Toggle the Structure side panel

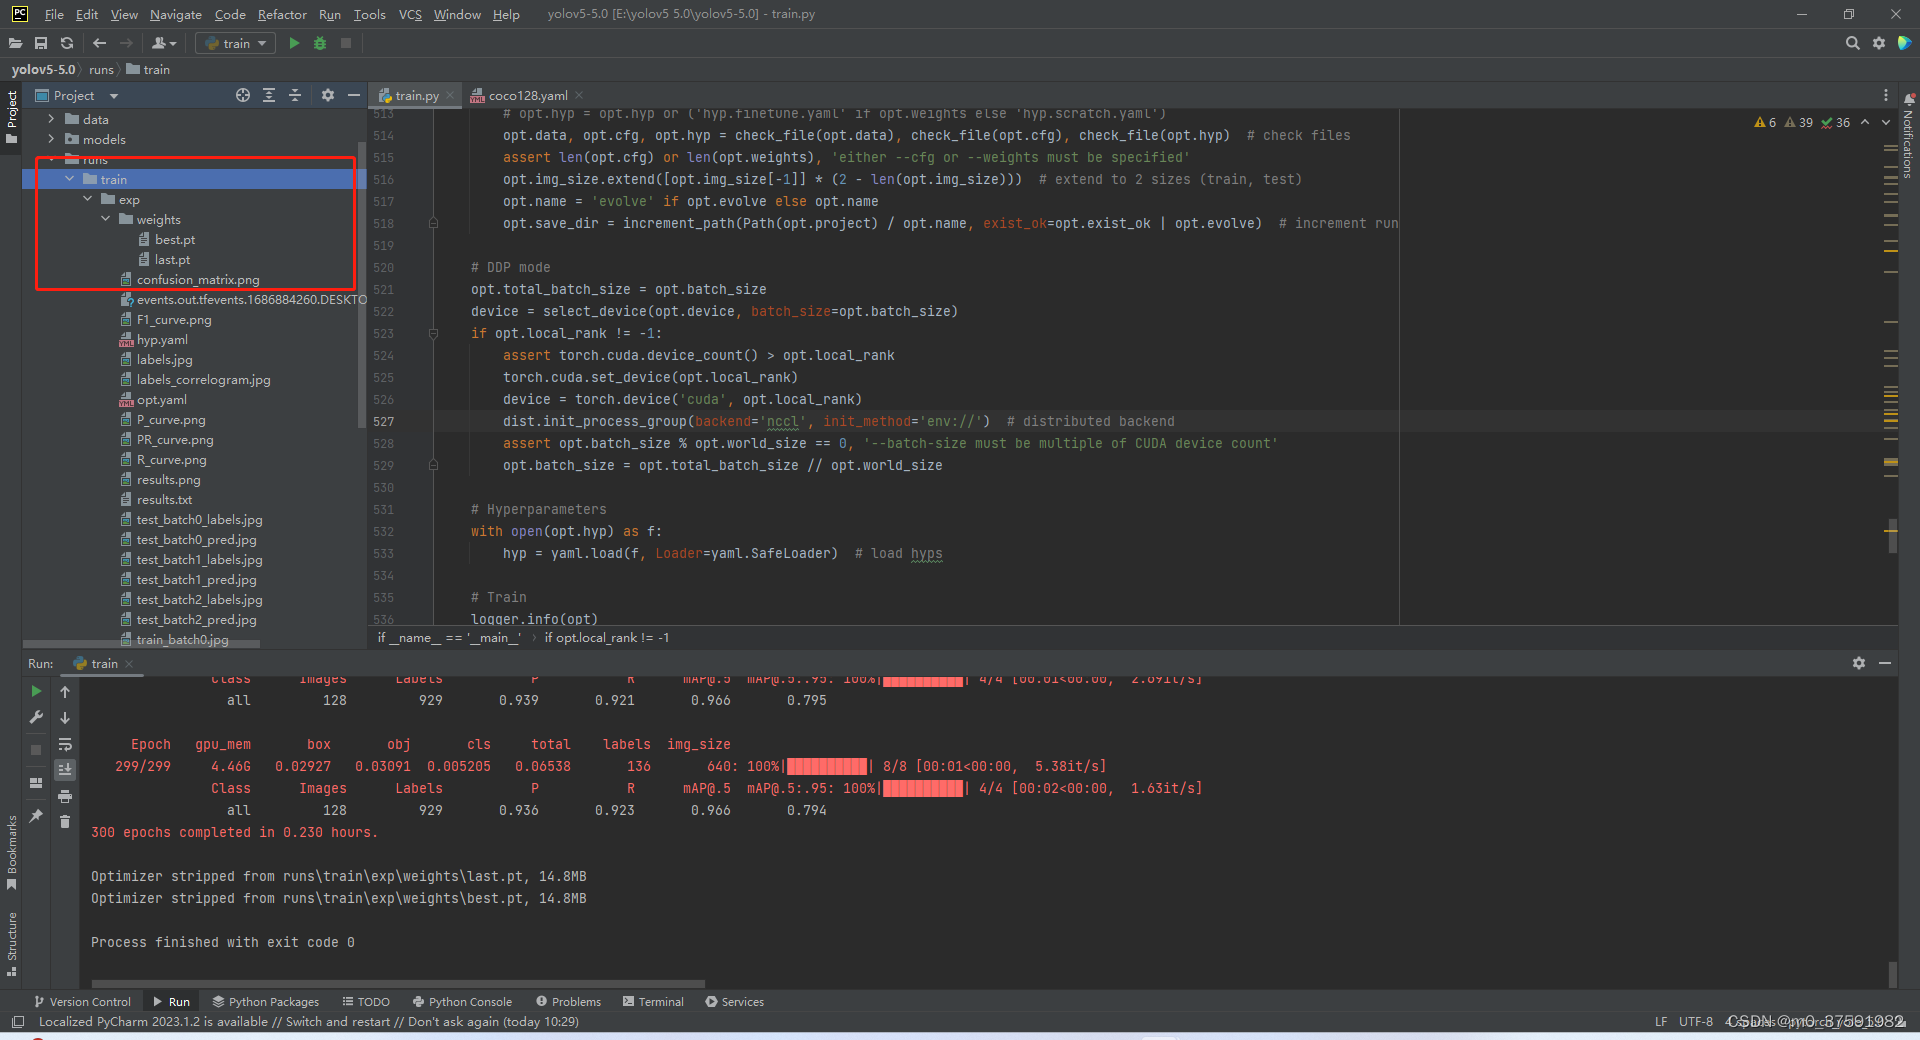pyautogui.click(x=11, y=944)
